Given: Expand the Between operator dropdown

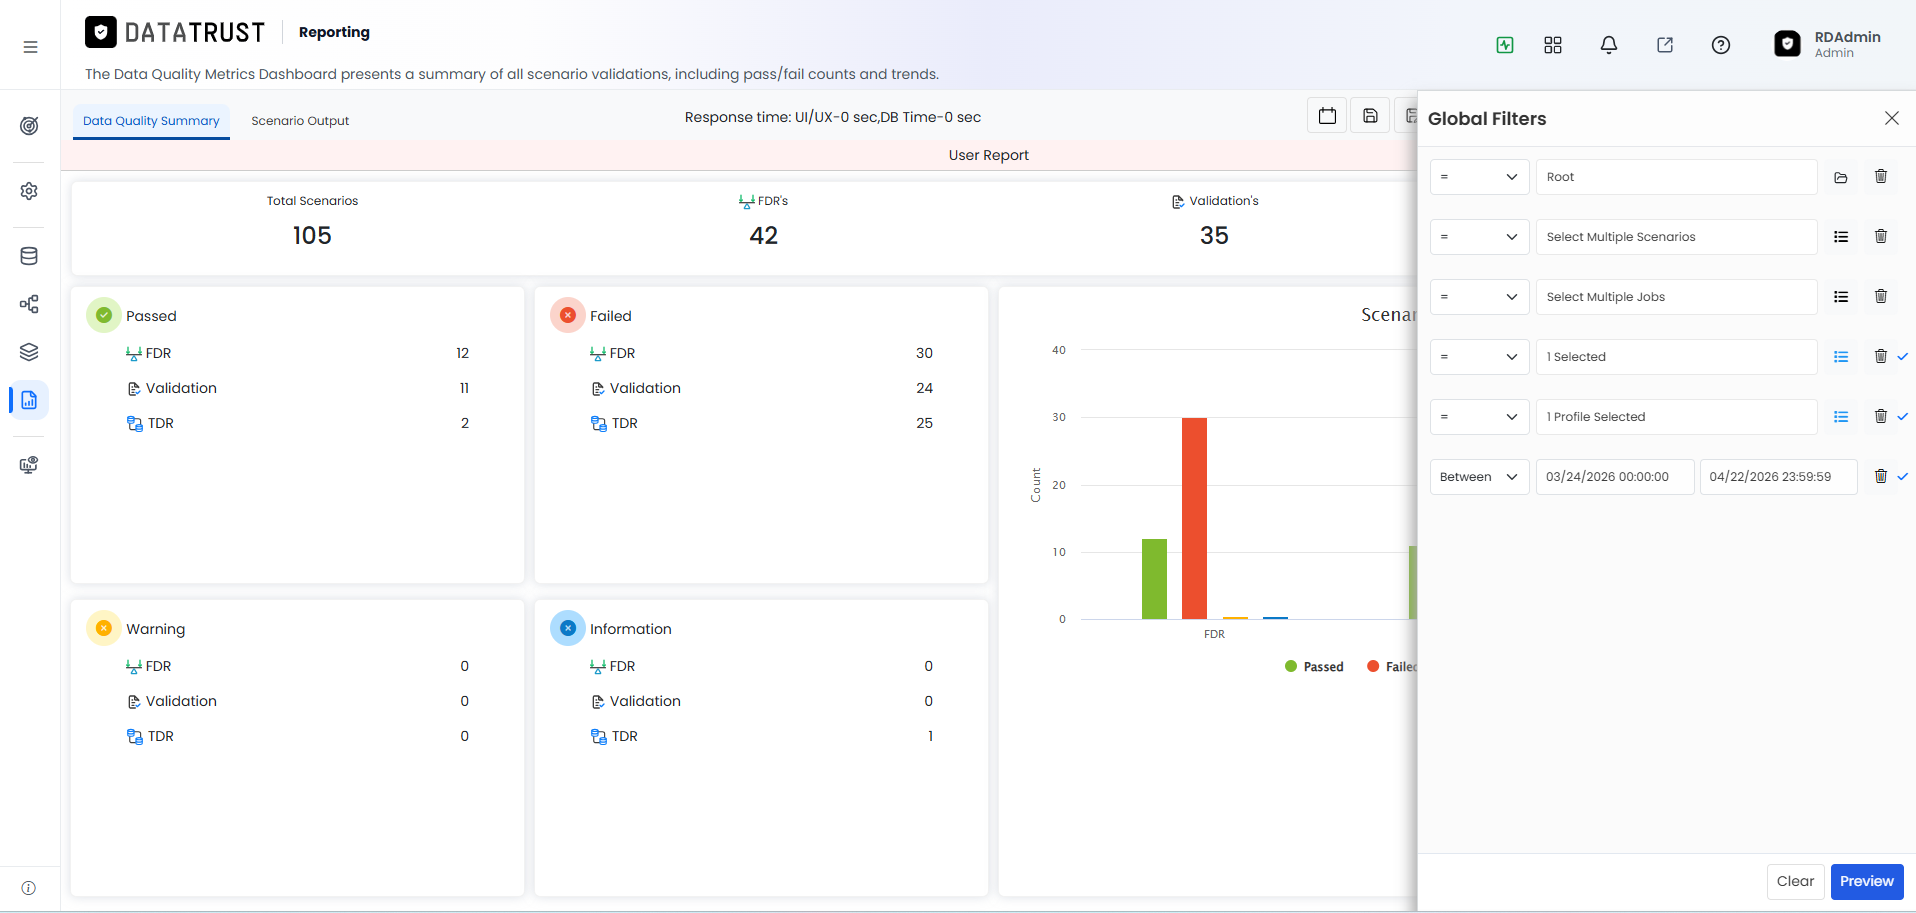Looking at the screenshot, I should [1479, 477].
